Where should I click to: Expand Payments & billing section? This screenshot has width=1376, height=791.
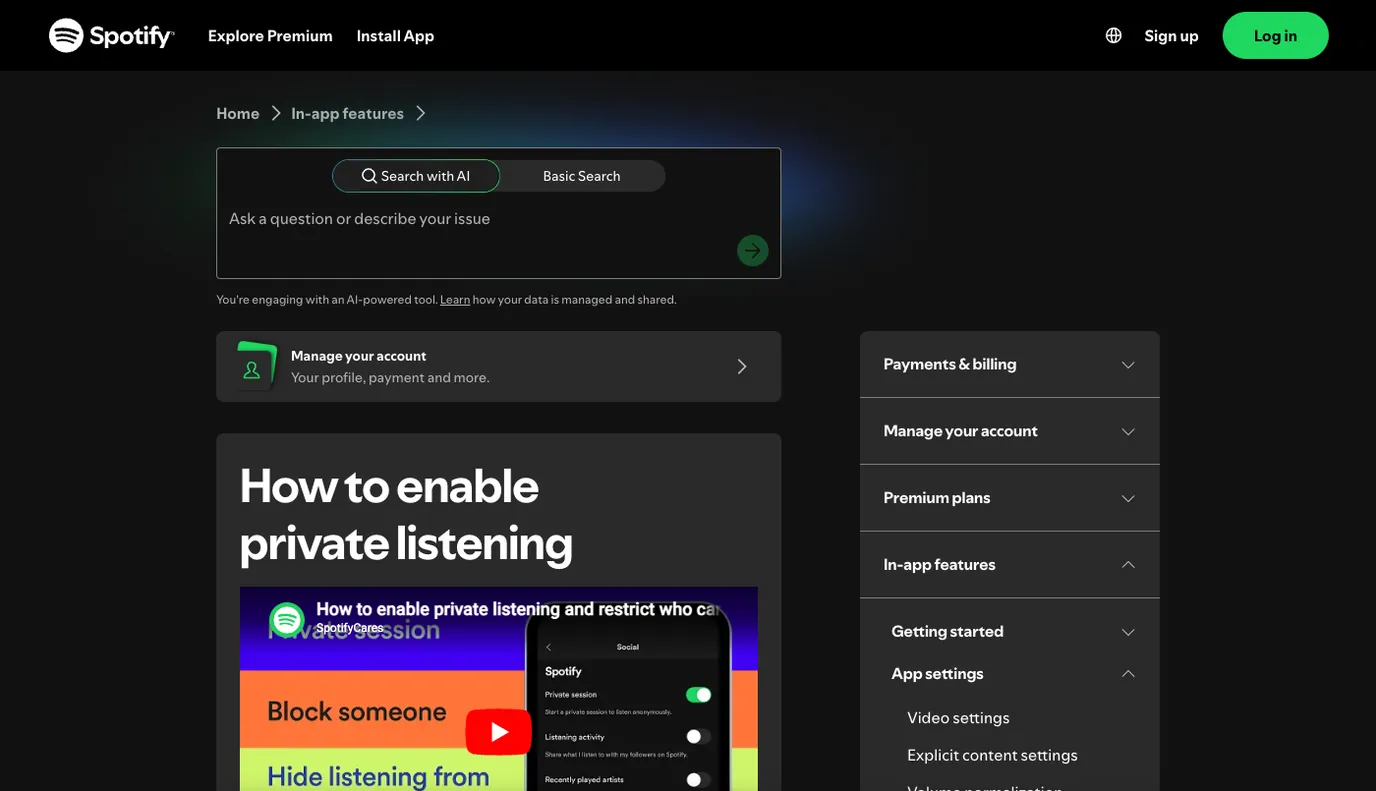click(x=1010, y=364)
